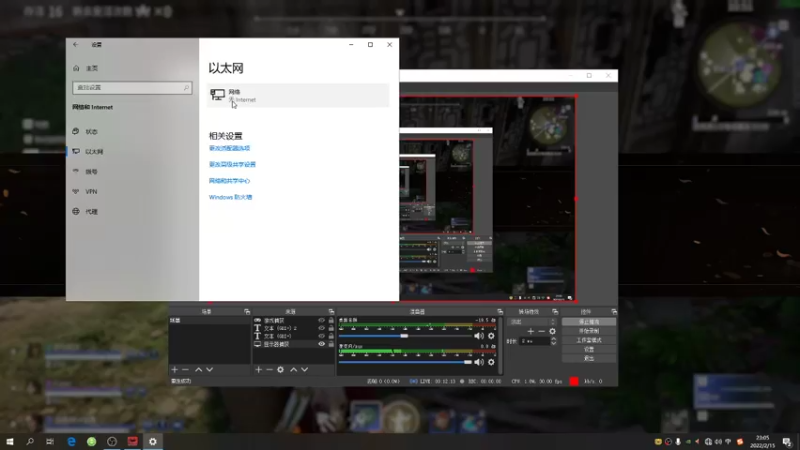Click the search magnifier in Settings search box

[186, 88]
